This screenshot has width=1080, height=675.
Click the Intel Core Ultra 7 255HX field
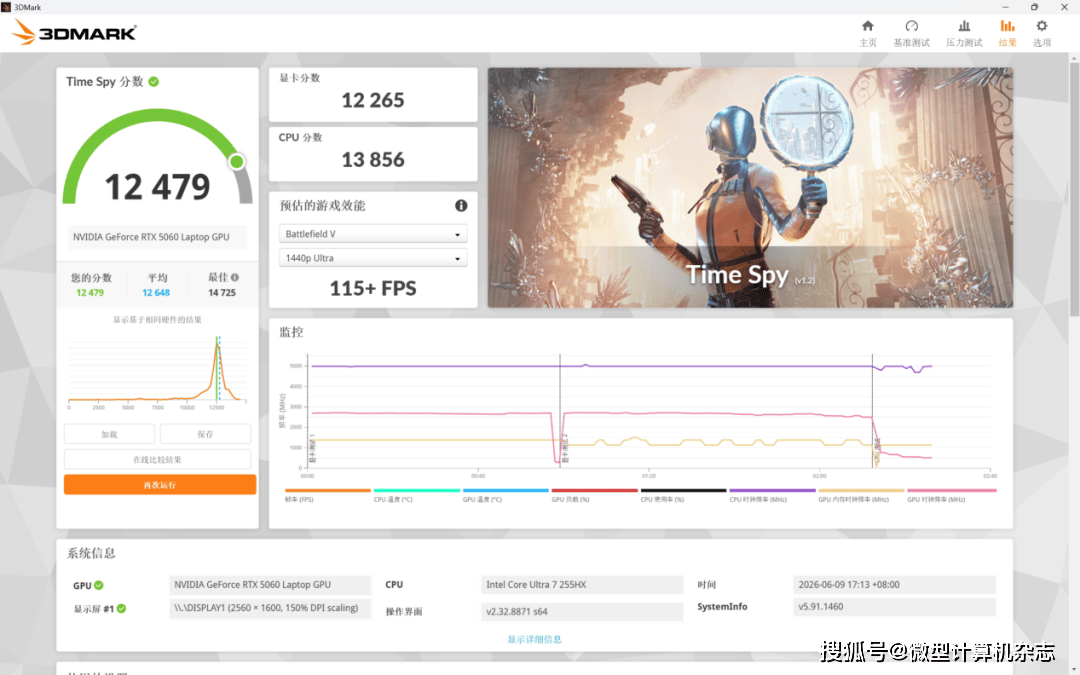pyautogui.click(x=581, y=585)
